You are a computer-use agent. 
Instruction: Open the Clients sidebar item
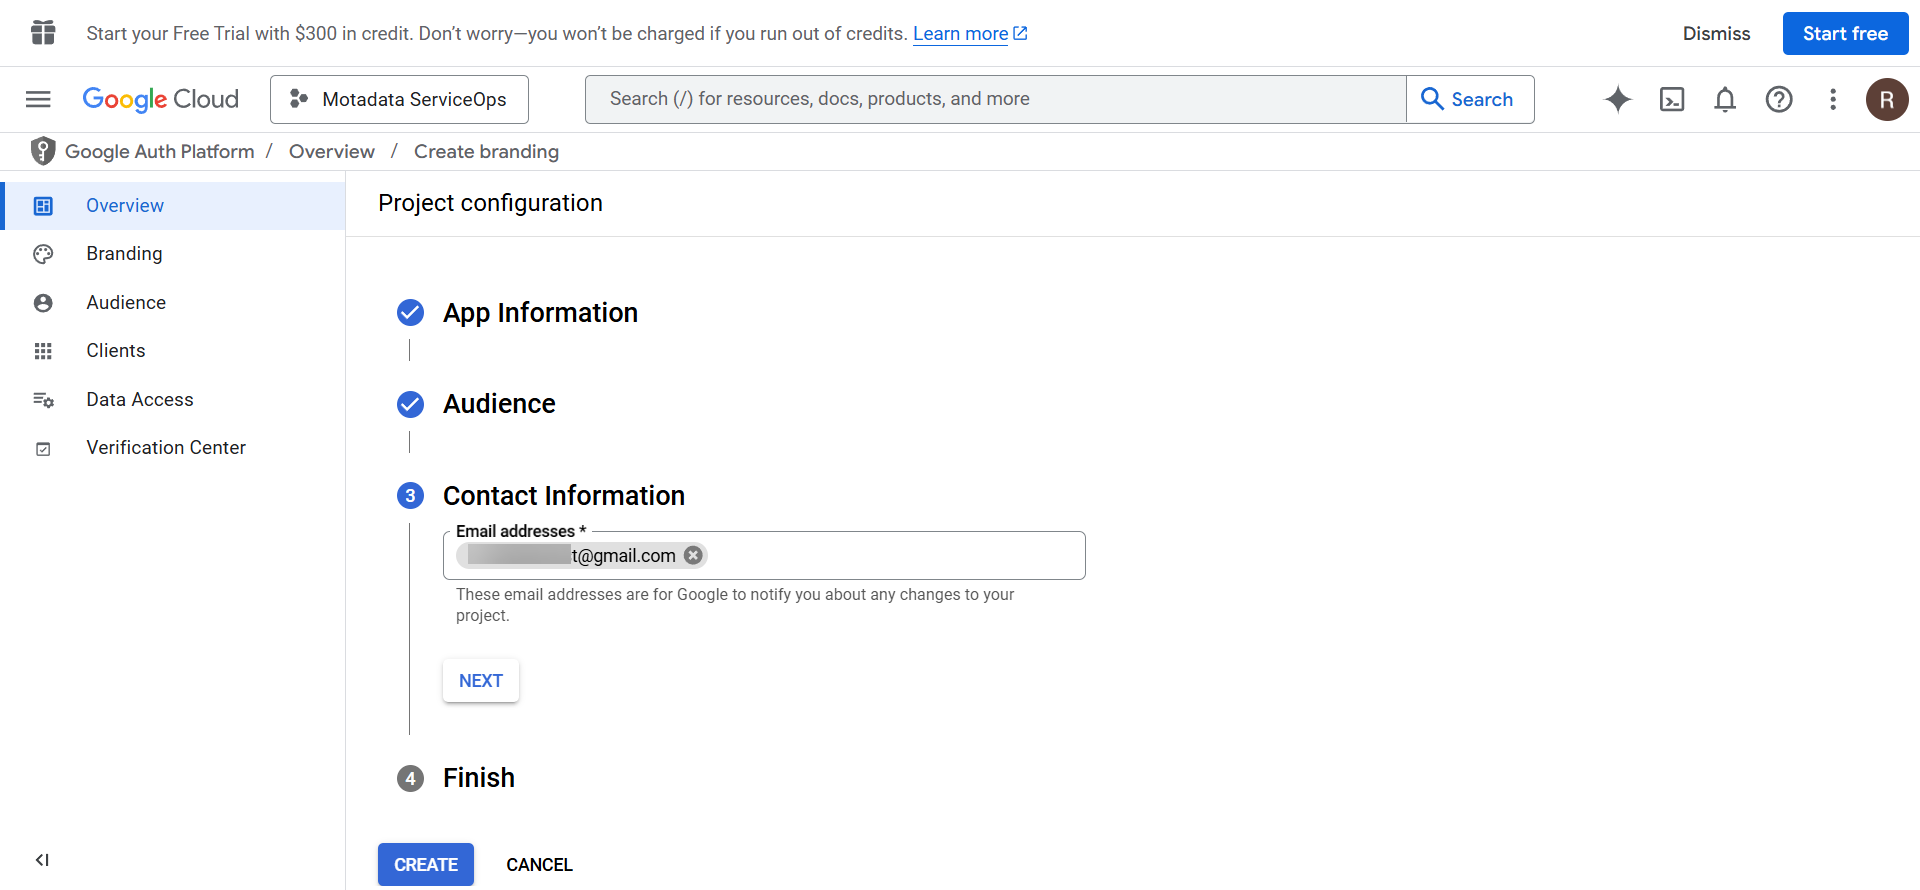click(116, 351)
